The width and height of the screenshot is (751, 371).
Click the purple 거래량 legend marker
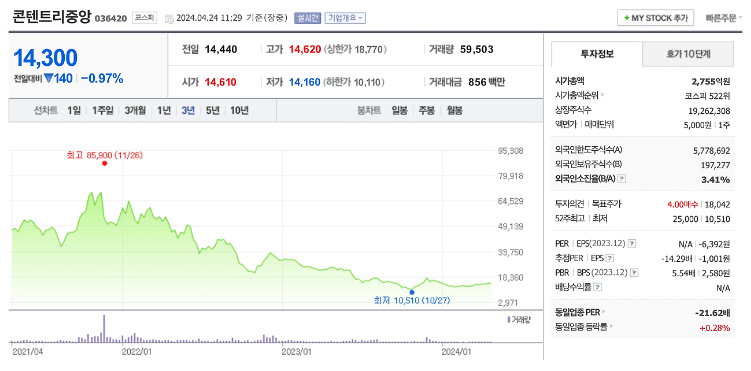(509, 319)
